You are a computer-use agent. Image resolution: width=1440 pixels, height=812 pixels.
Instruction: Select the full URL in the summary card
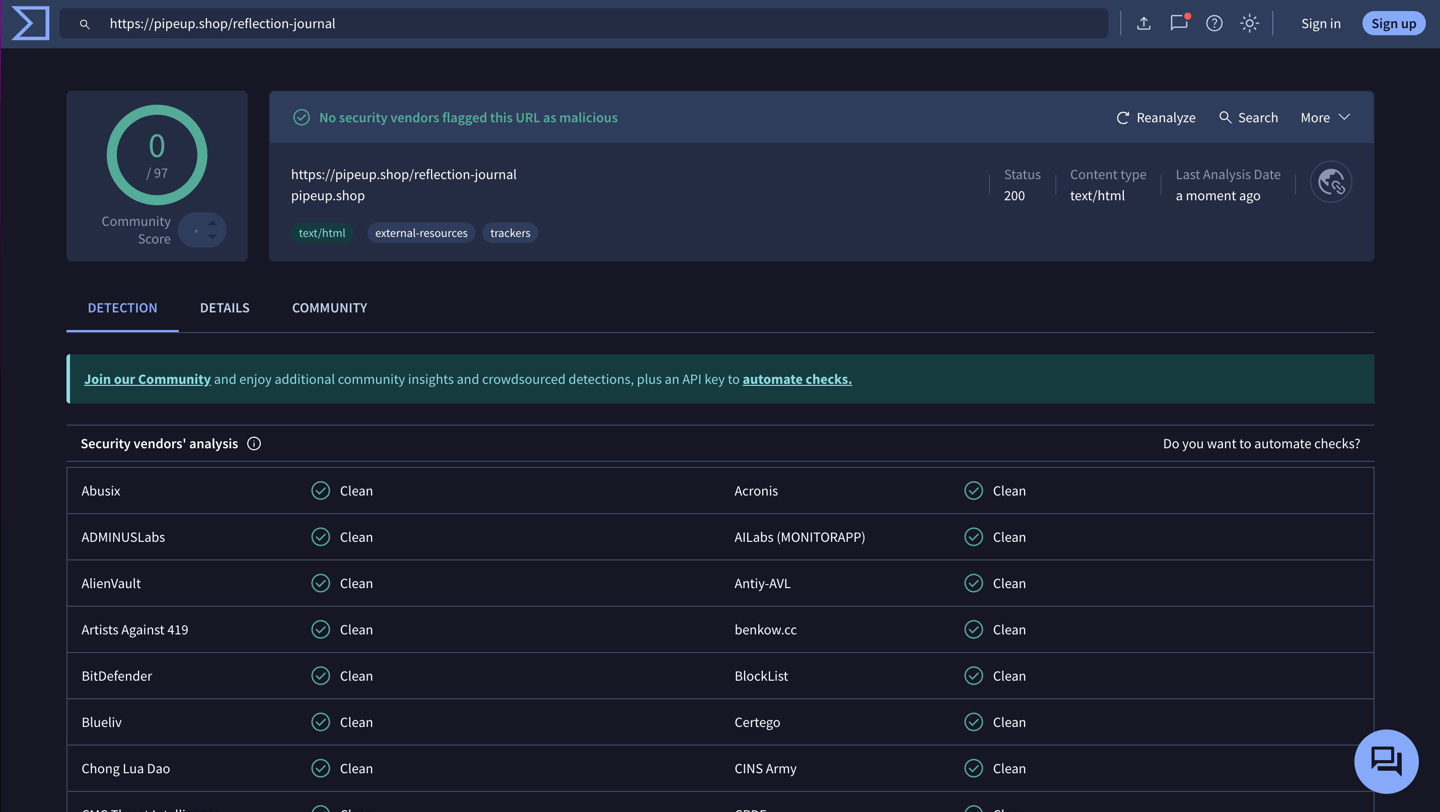[x=404, y=174]
